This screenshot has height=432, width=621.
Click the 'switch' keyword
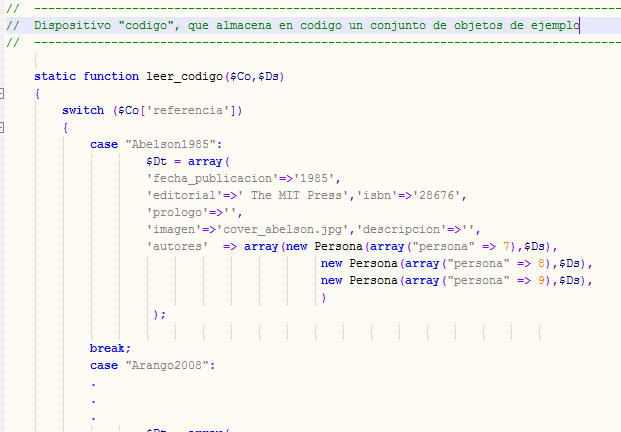pos(83,110)
